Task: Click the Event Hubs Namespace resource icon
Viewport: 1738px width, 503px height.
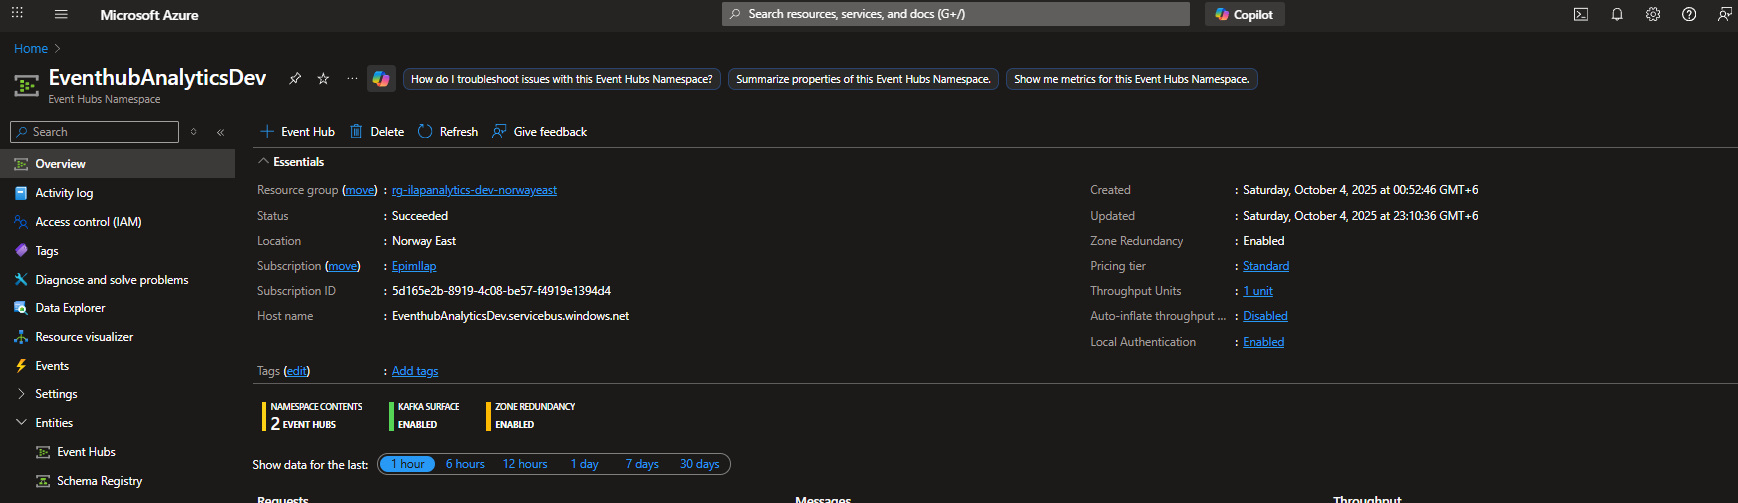Action: pos(26,86)
